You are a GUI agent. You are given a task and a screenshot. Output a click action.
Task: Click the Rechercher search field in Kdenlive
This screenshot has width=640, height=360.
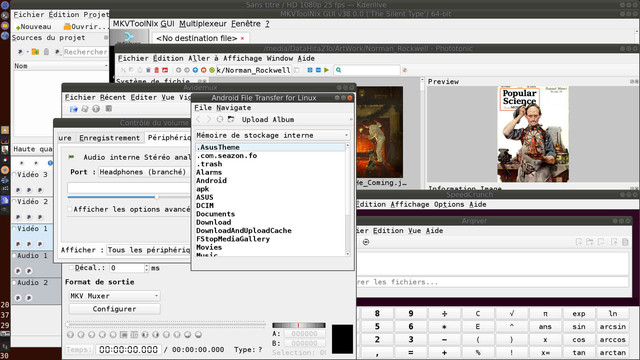85,52
